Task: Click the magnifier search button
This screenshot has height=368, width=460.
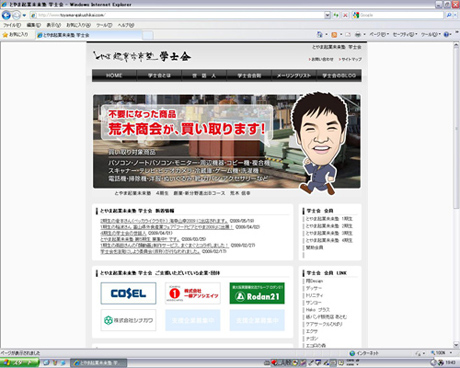Action: [449, 15]
